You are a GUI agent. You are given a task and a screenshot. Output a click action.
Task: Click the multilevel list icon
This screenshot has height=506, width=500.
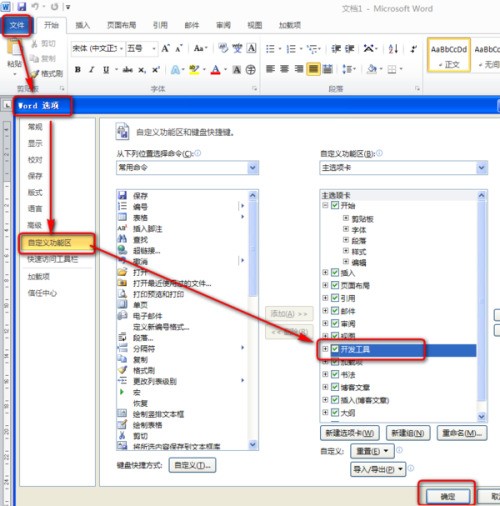[x=312, y=49]
